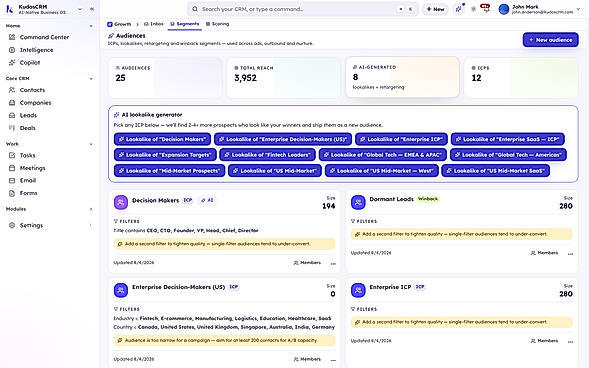This screenshot has height=368, width=589.
Task: View Members of Decision Makers audience
Action: click(307, 263)
